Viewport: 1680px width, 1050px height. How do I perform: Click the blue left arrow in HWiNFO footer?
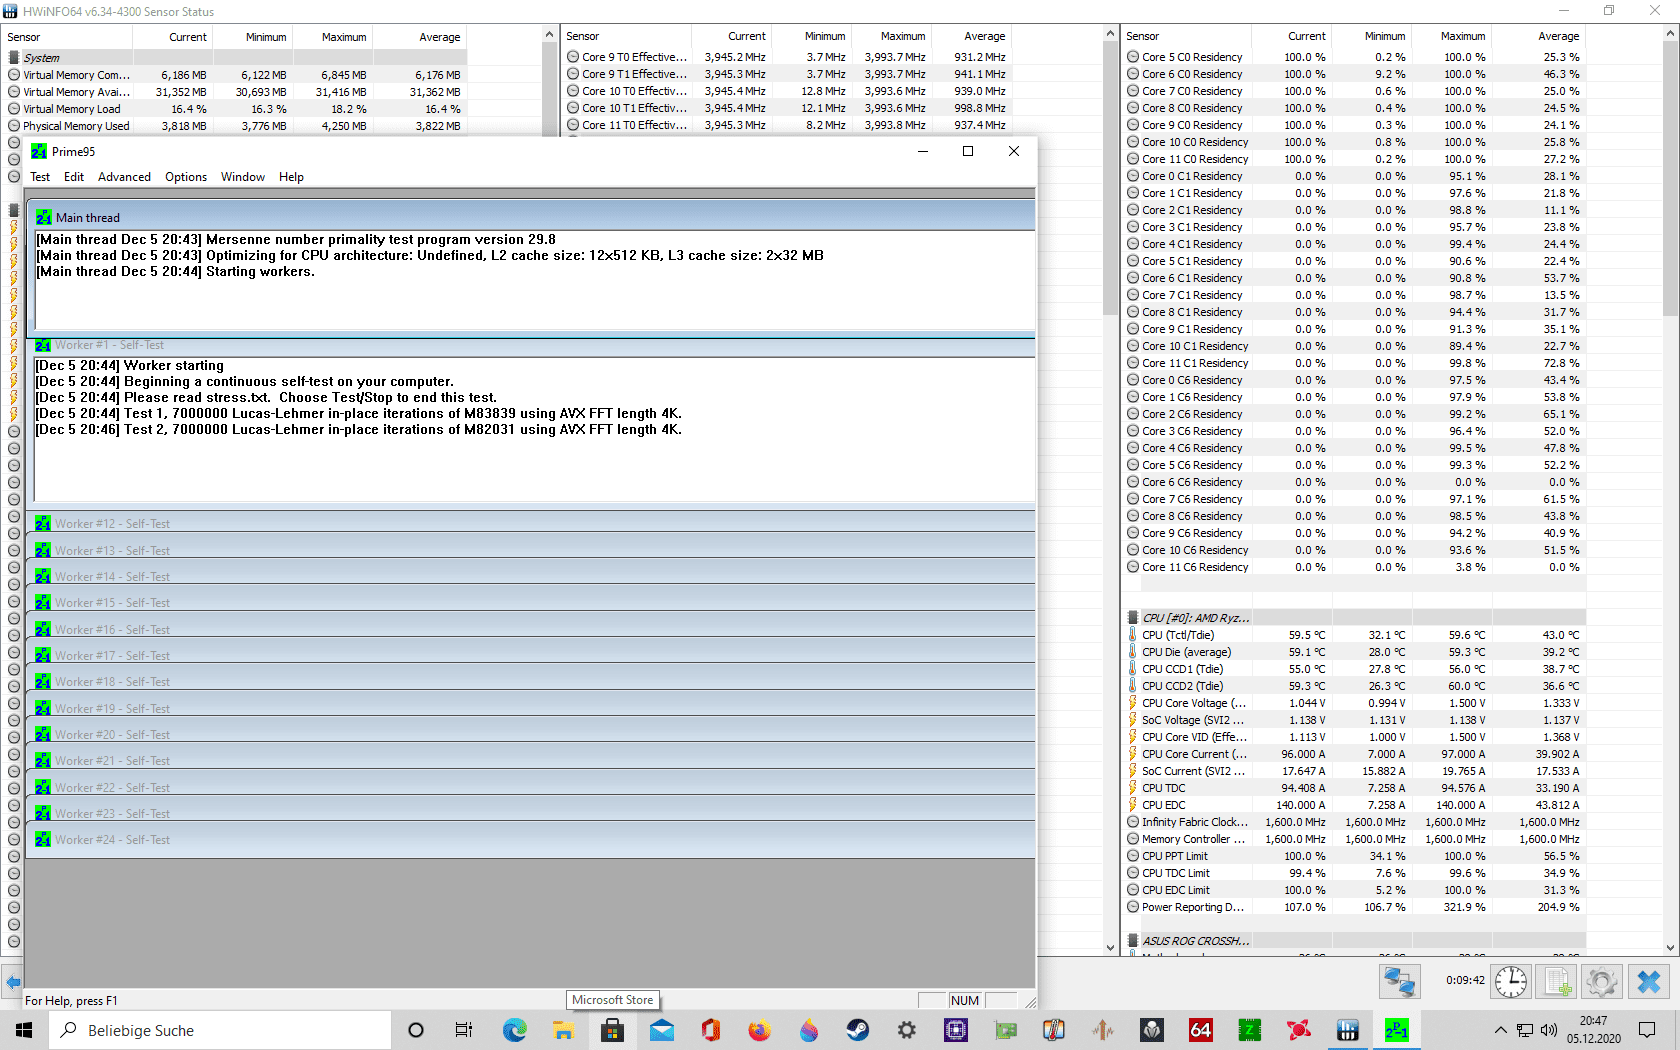(x=13, y=982)
